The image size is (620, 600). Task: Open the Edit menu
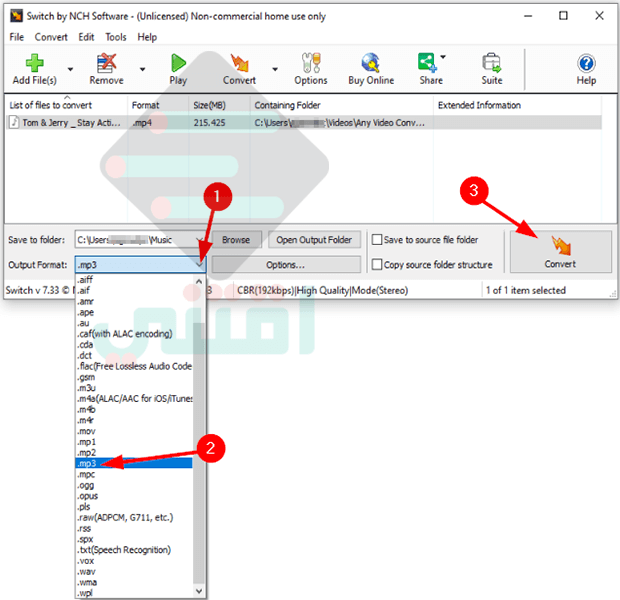coord(86,37)
